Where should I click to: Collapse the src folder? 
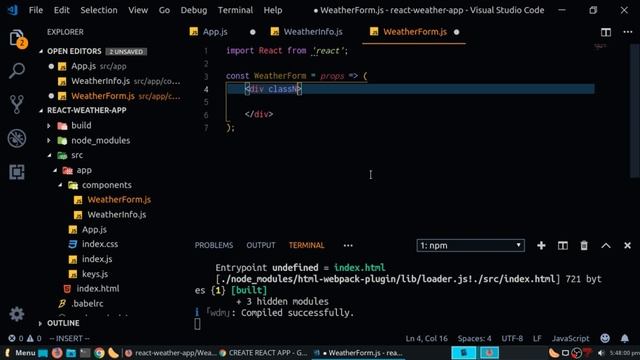point(77,155)
